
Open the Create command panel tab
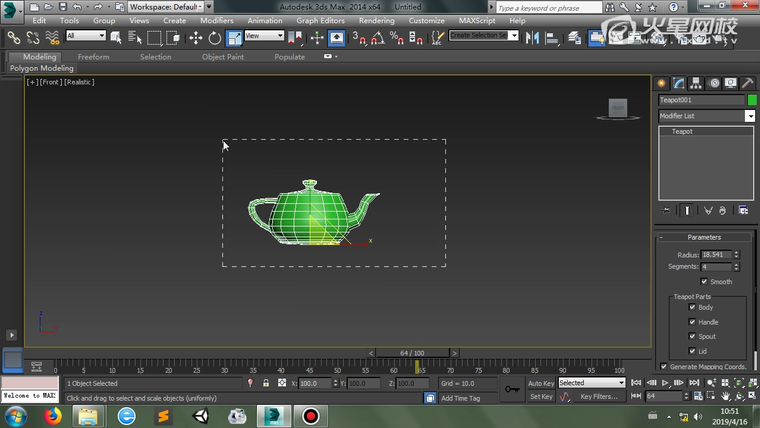tap(662, 83)
